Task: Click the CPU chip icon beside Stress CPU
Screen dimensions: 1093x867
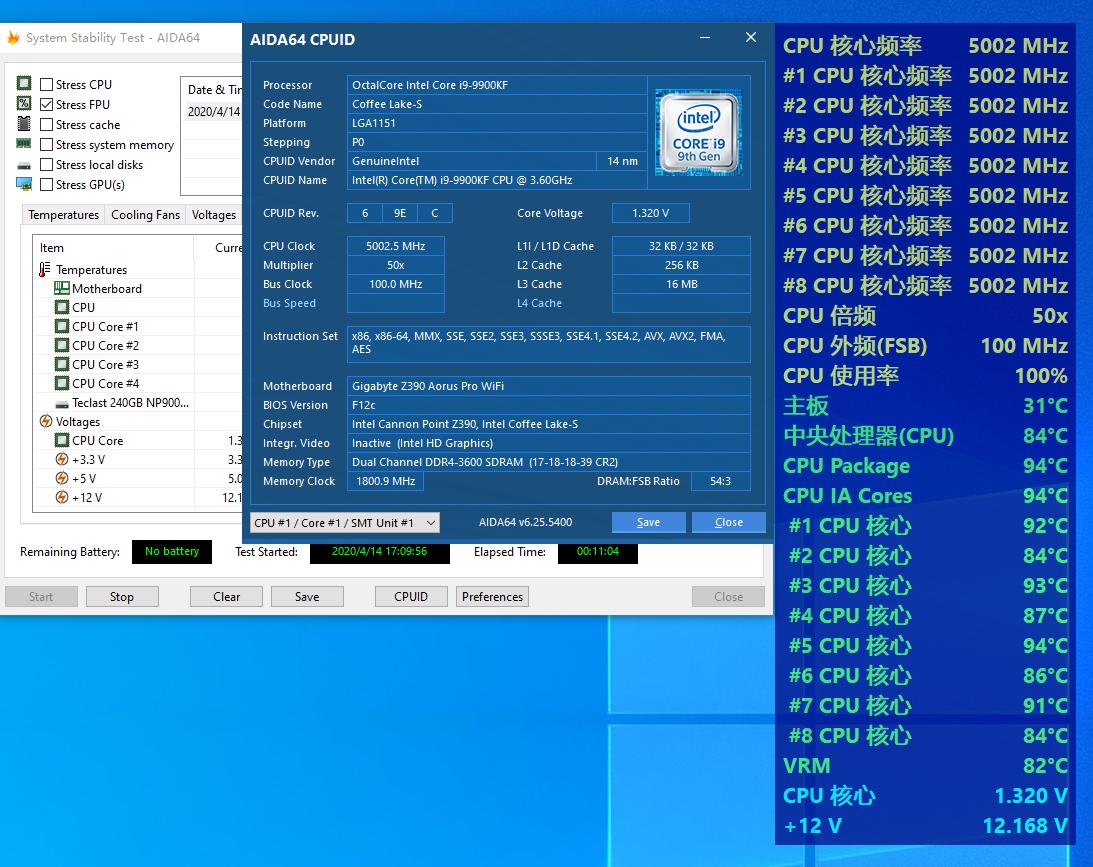Action: [24, 84]
